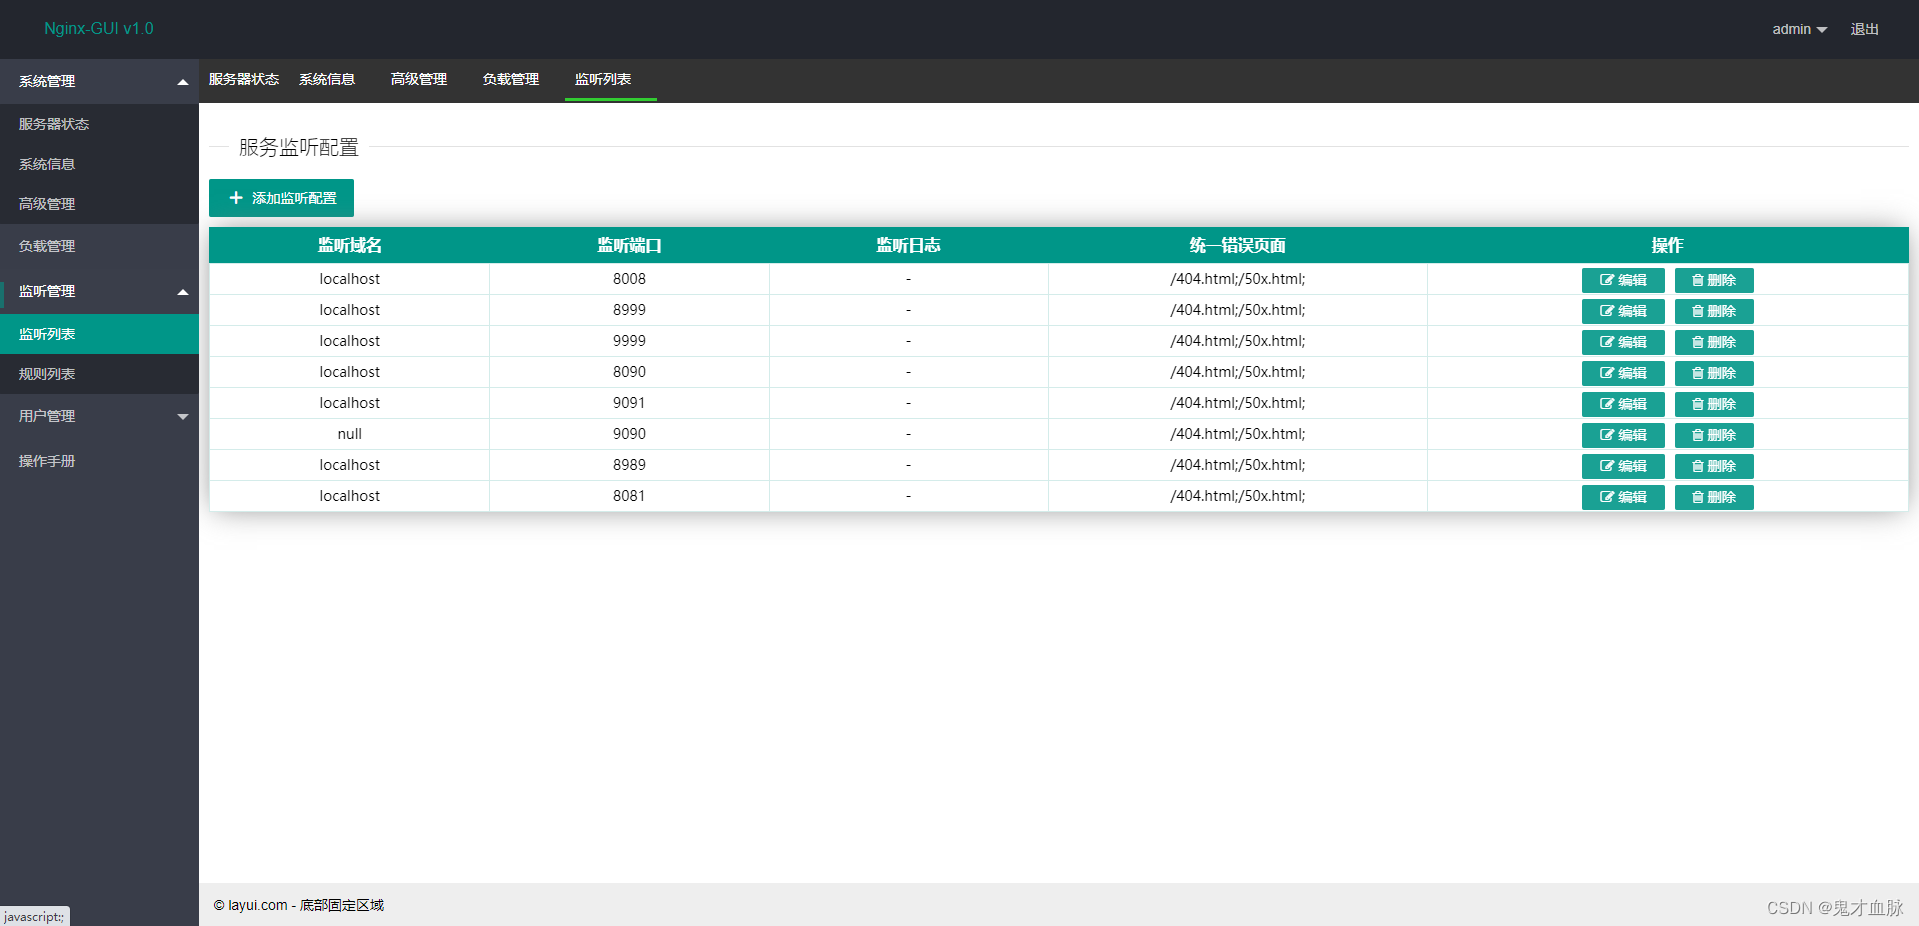Collapse the 系统管理 sidebar section

pos(99,81)
